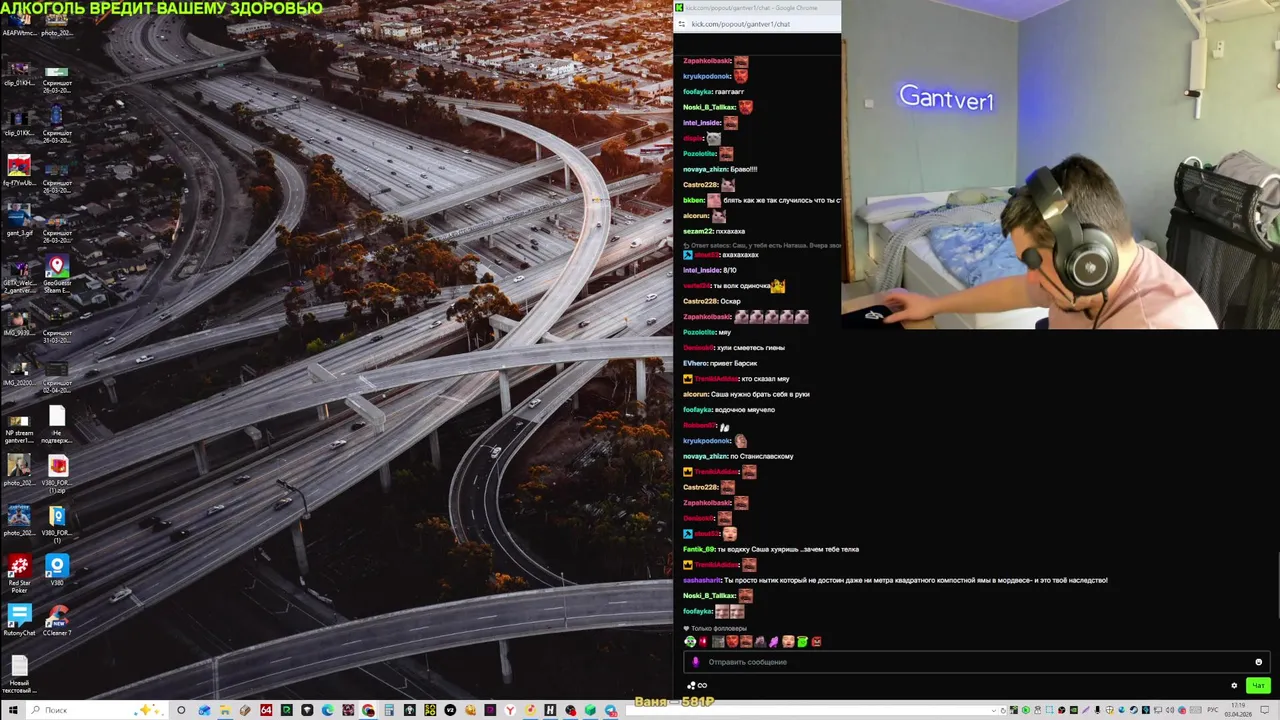This screenshot has height=720, width=1280.
Task: Insert the first green-faced emote from quick emotes
Action: pyautogui.click(x=690, y=641)
